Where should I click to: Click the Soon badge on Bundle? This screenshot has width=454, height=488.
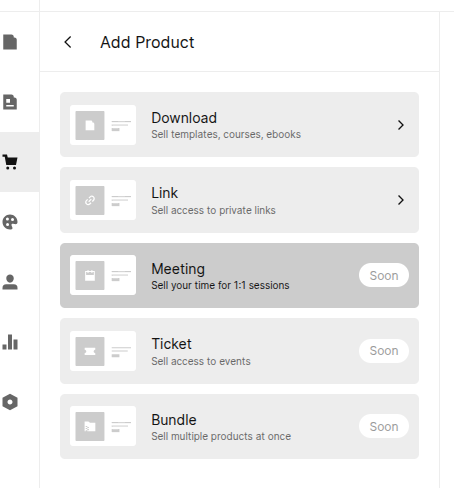[x=384, y=426]
